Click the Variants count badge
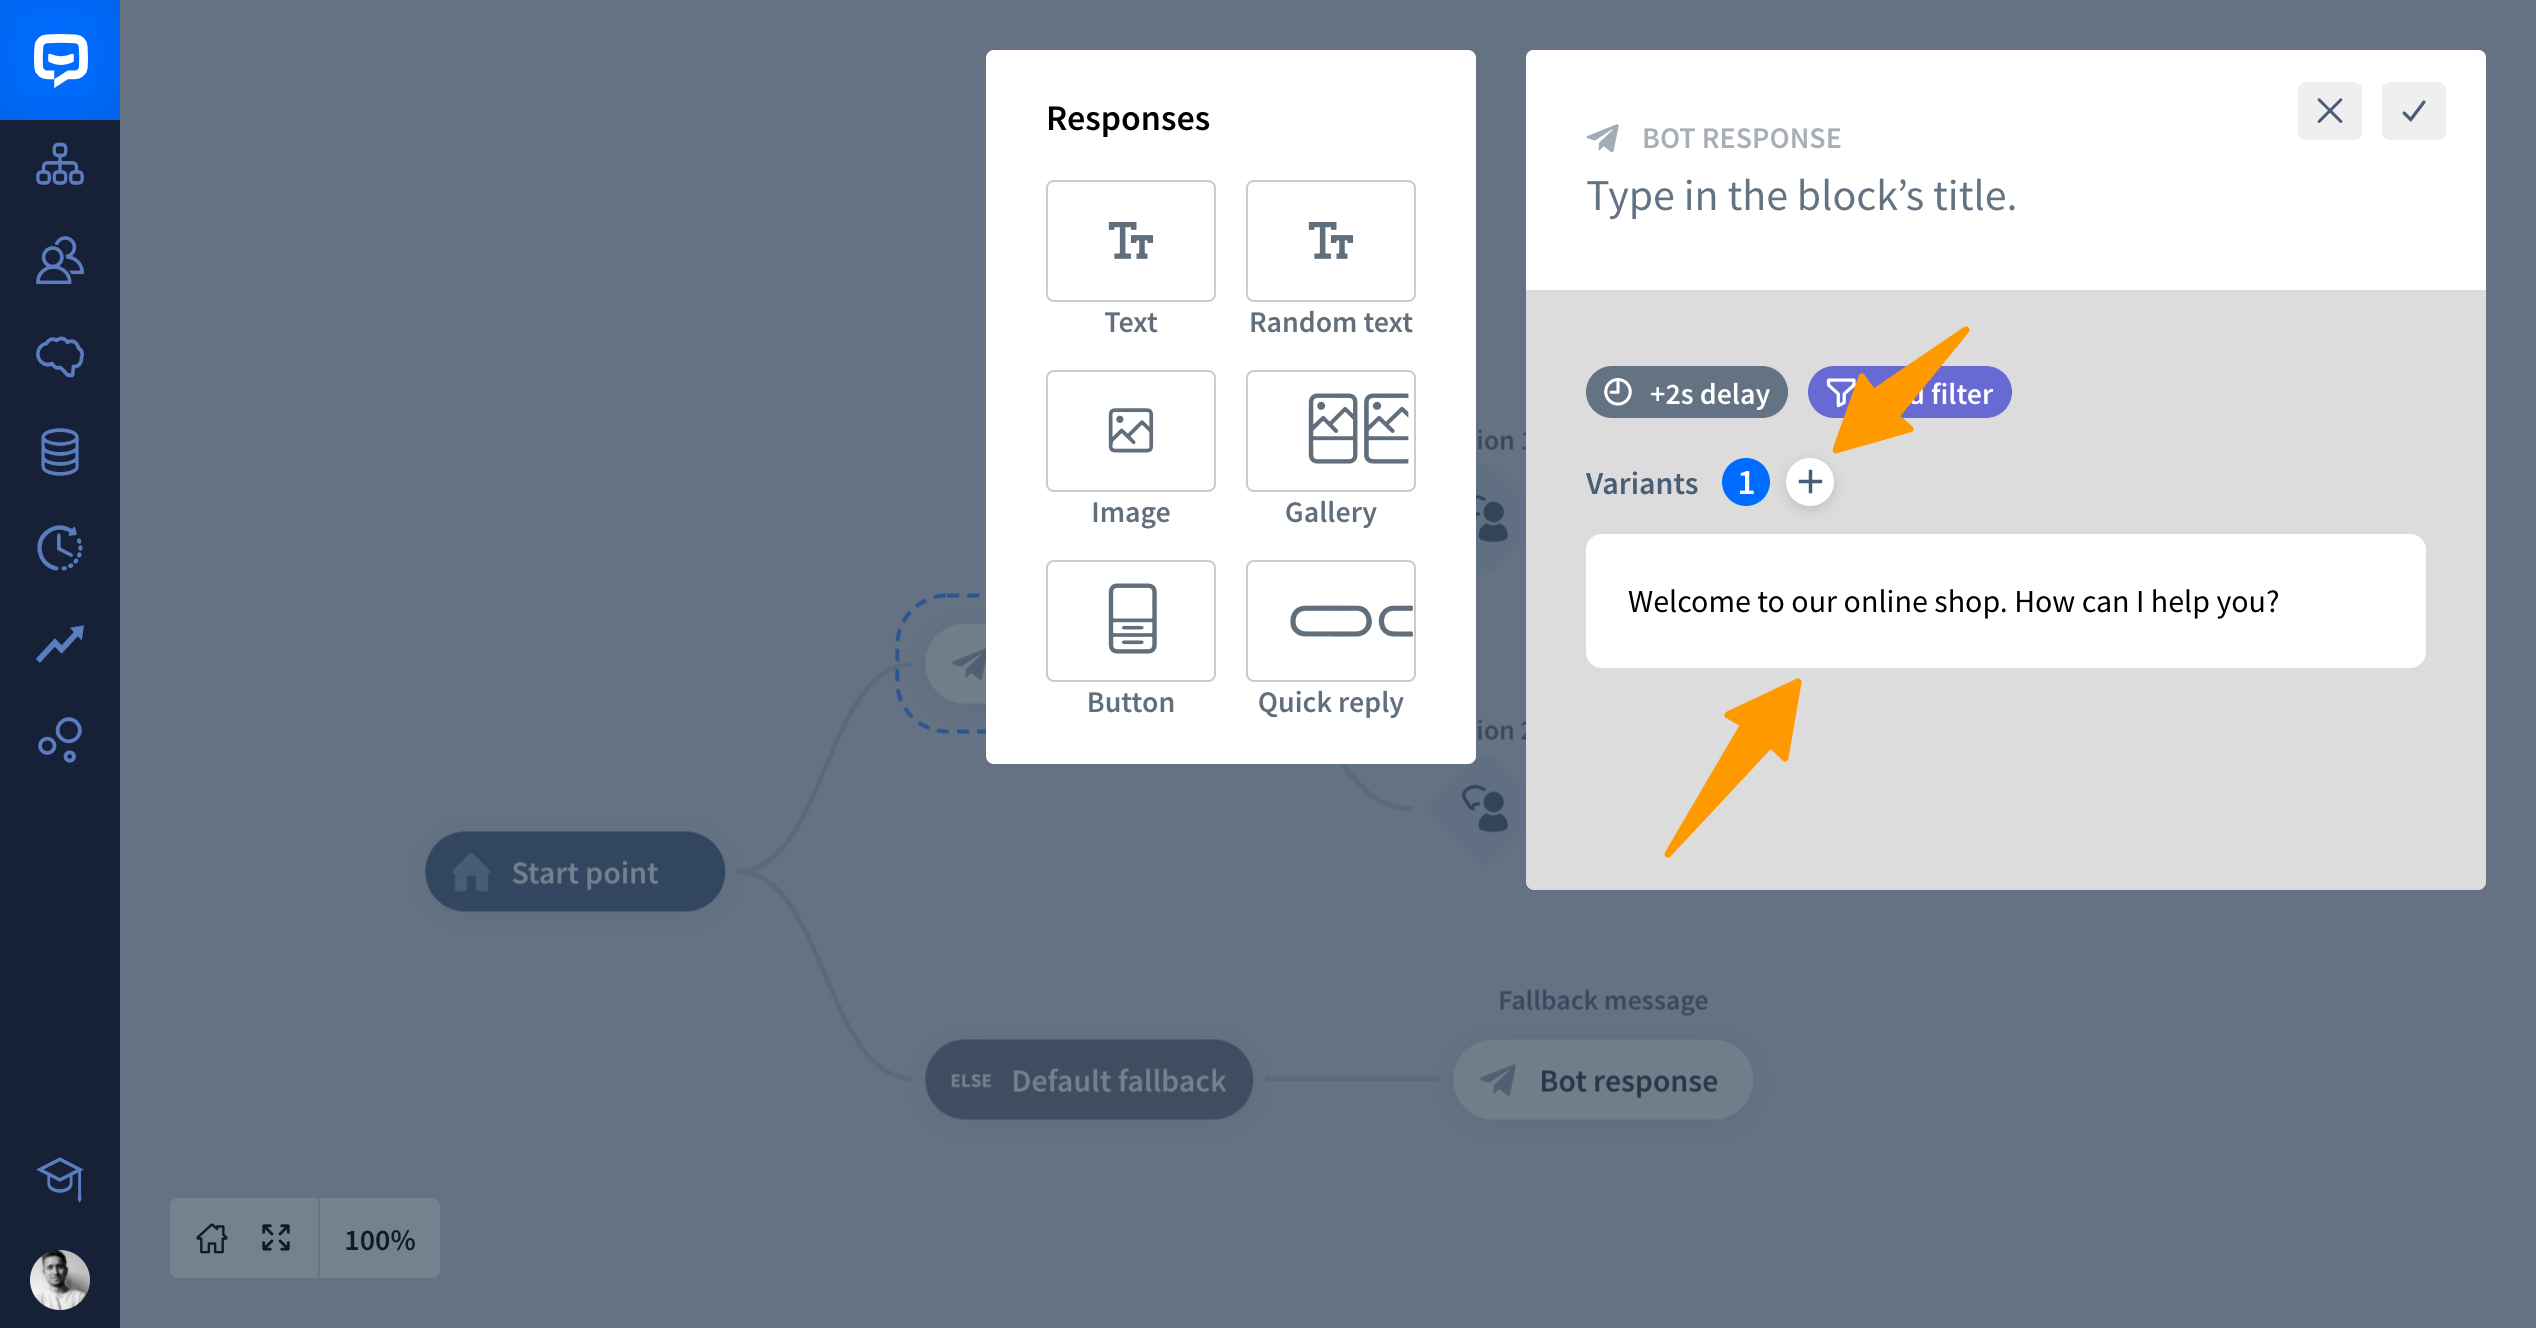The image size is (2536, 1328). (x=1744, y=483)
